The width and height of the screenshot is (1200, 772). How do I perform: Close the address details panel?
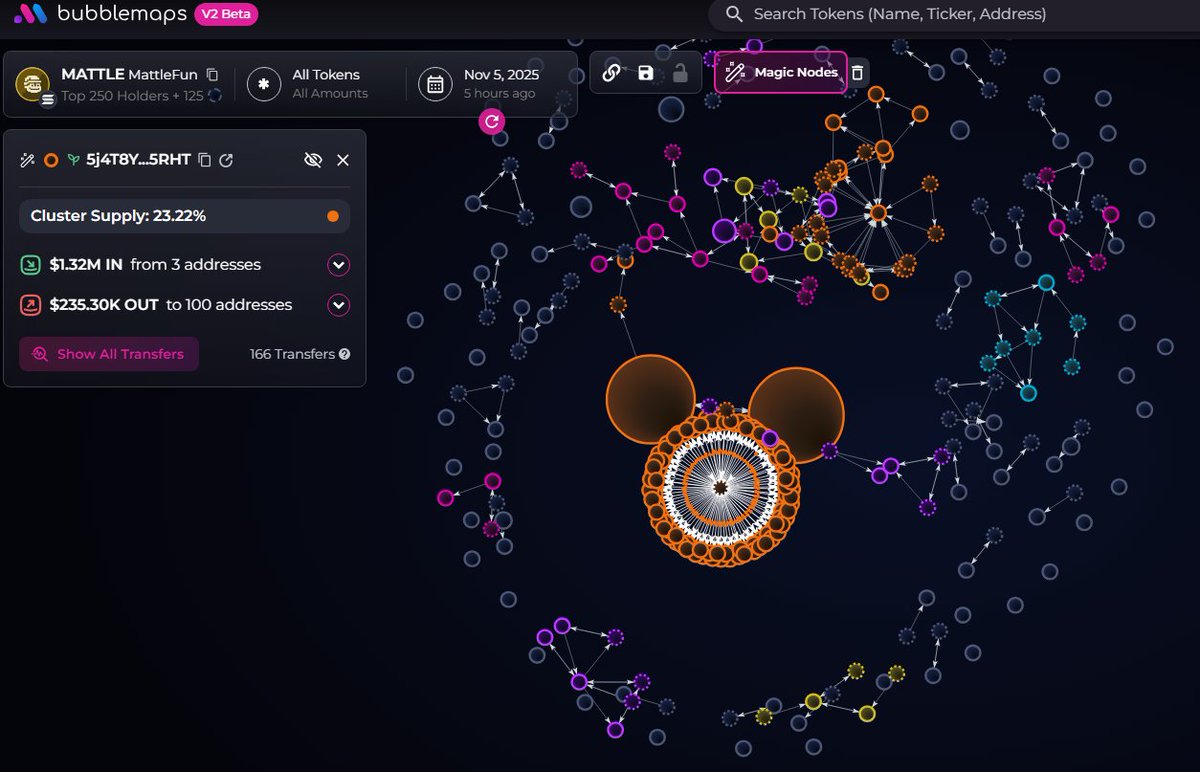(x=343, y=160)
